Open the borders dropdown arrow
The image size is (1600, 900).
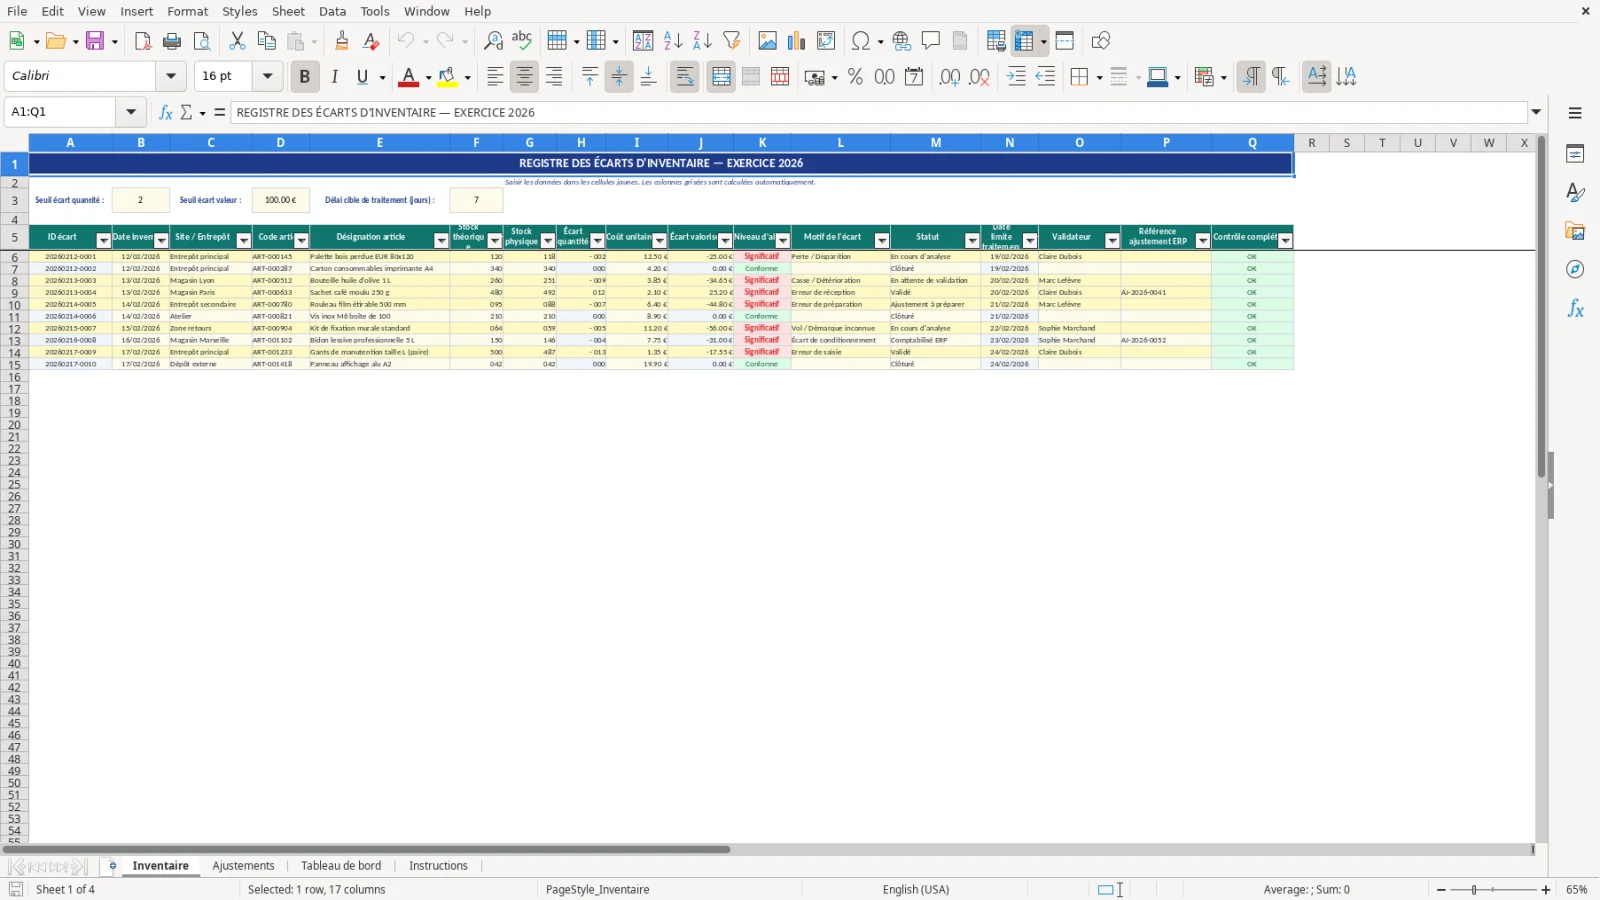(x=1099, y=77)
